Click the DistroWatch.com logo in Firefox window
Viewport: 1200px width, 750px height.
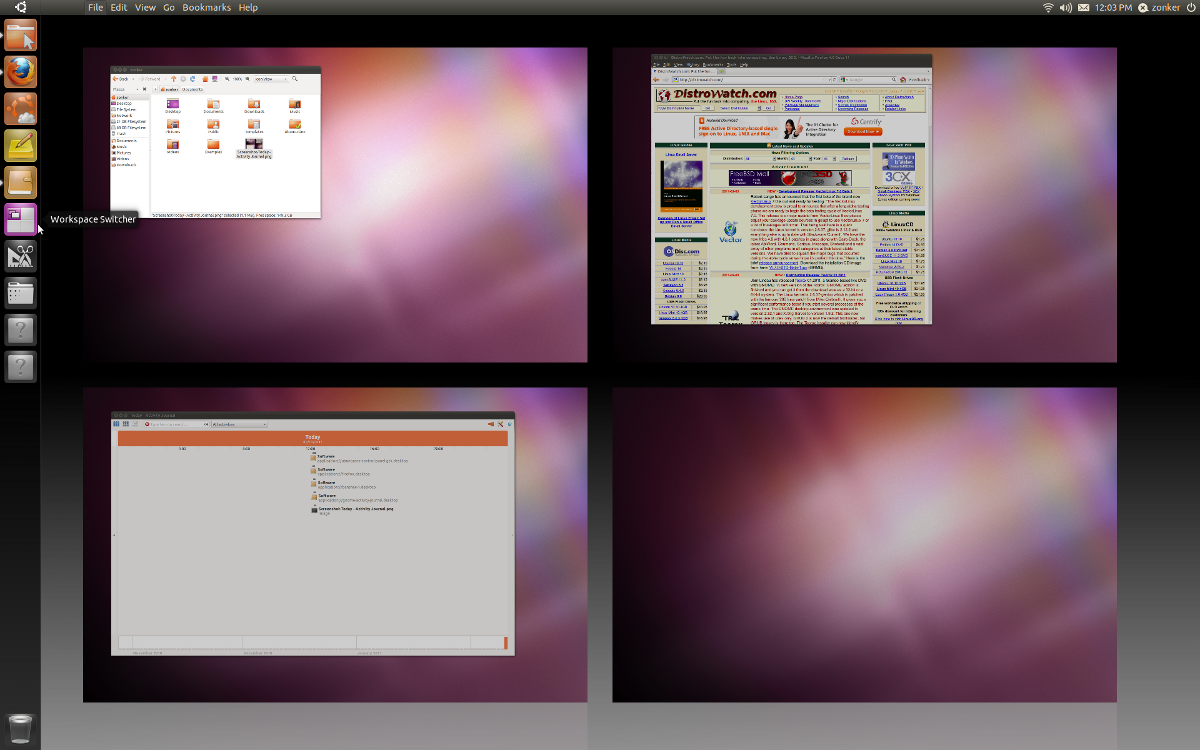coord(716,97)
